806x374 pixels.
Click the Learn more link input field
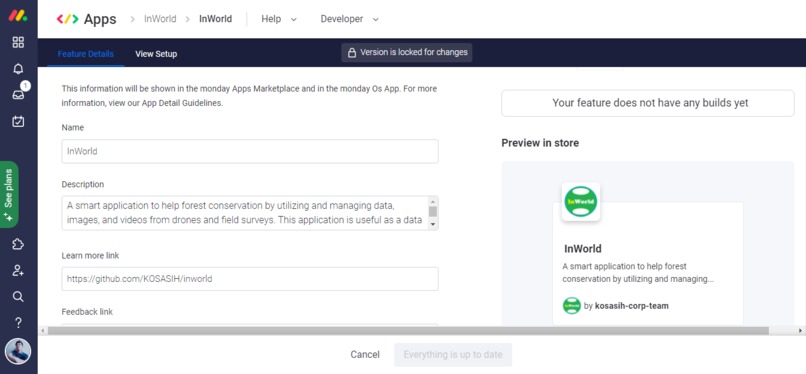point(250,279)
